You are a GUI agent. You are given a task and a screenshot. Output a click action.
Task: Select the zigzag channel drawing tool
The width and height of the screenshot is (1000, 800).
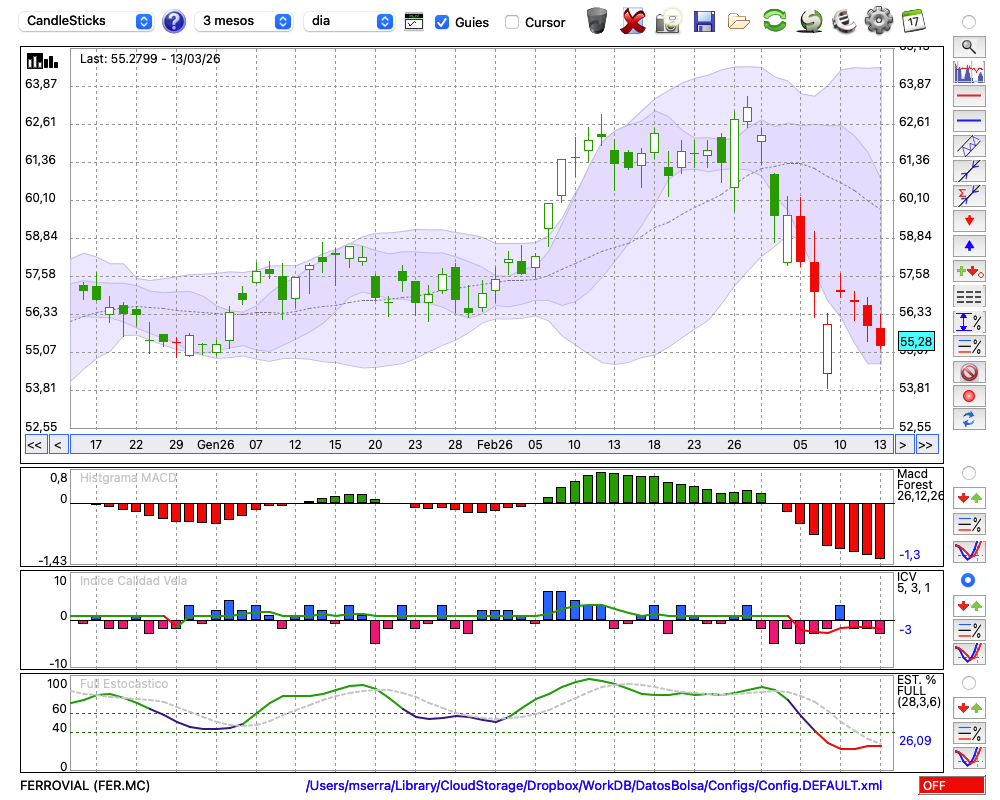click(969, 146)
